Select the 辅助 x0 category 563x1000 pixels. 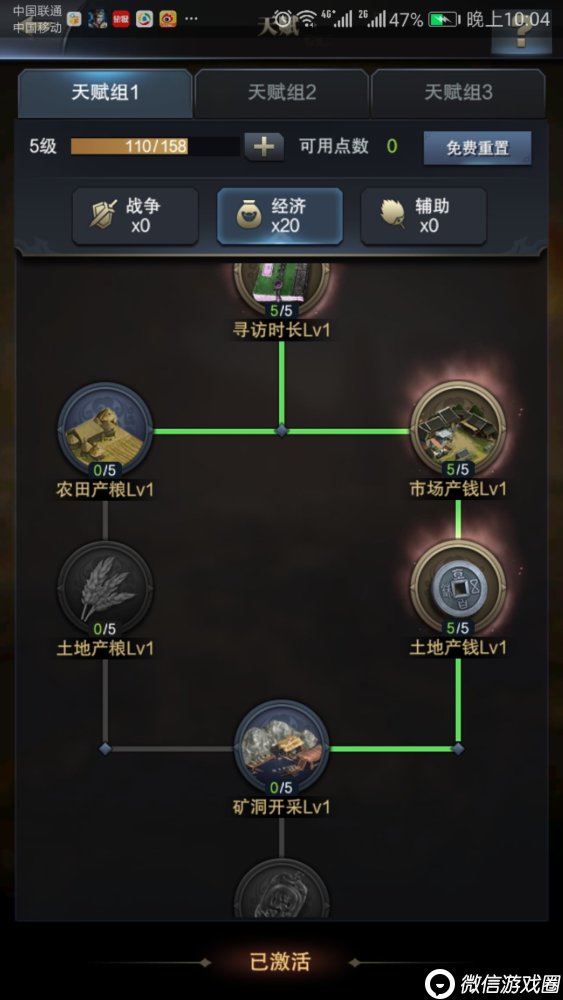[x=424, y=216]
